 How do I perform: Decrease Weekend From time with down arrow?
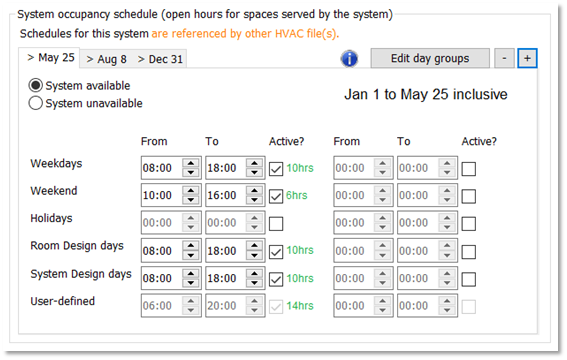tap(191, 200)
